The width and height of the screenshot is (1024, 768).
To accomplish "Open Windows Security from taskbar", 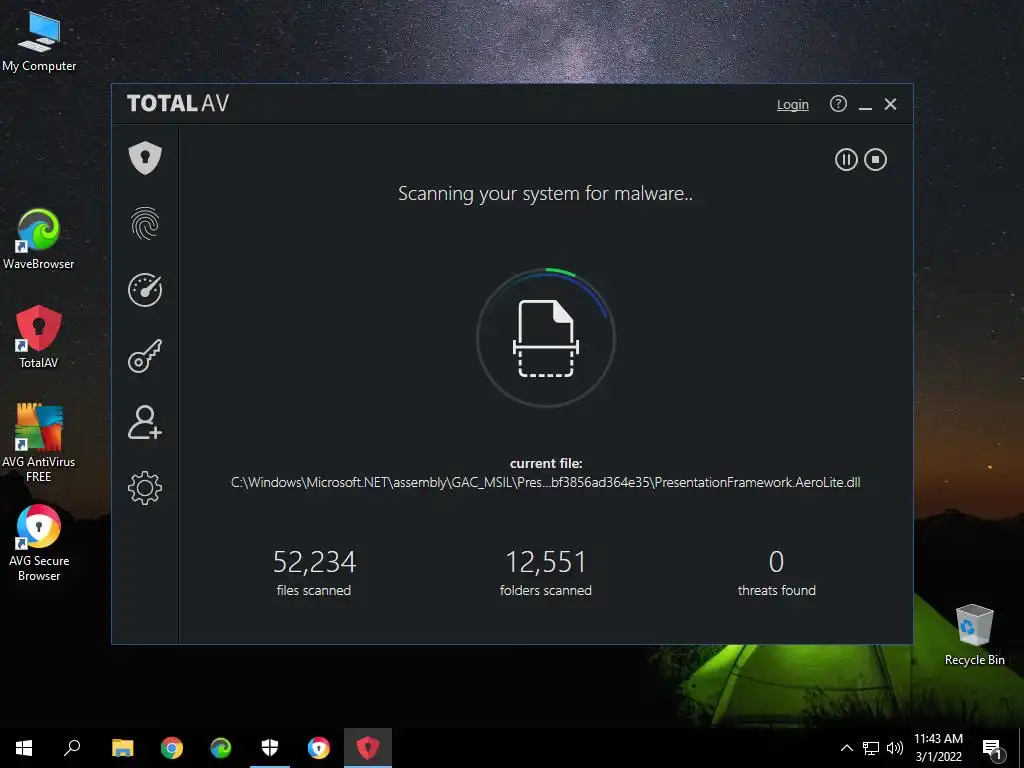I will [270, 748].
